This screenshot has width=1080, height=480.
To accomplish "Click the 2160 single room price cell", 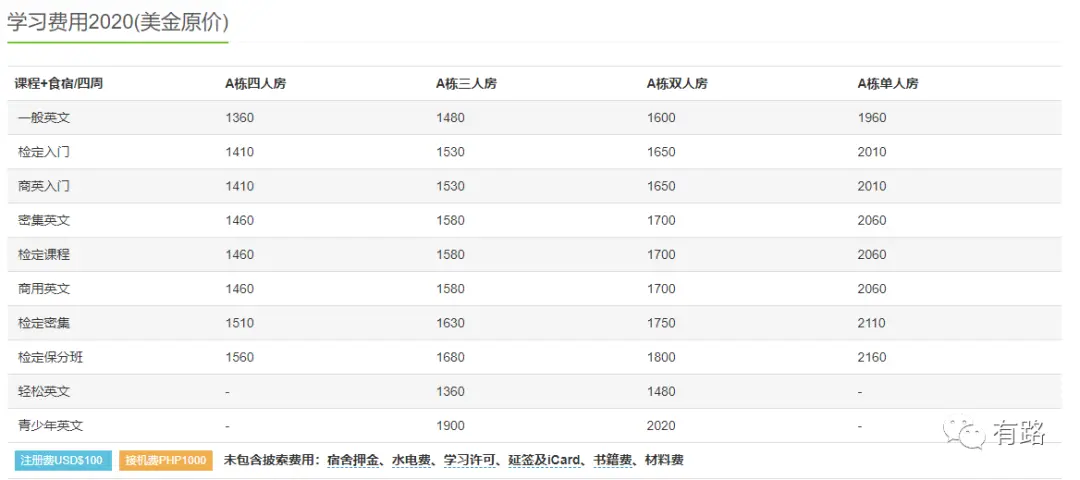I will click(x=872, y=357).
